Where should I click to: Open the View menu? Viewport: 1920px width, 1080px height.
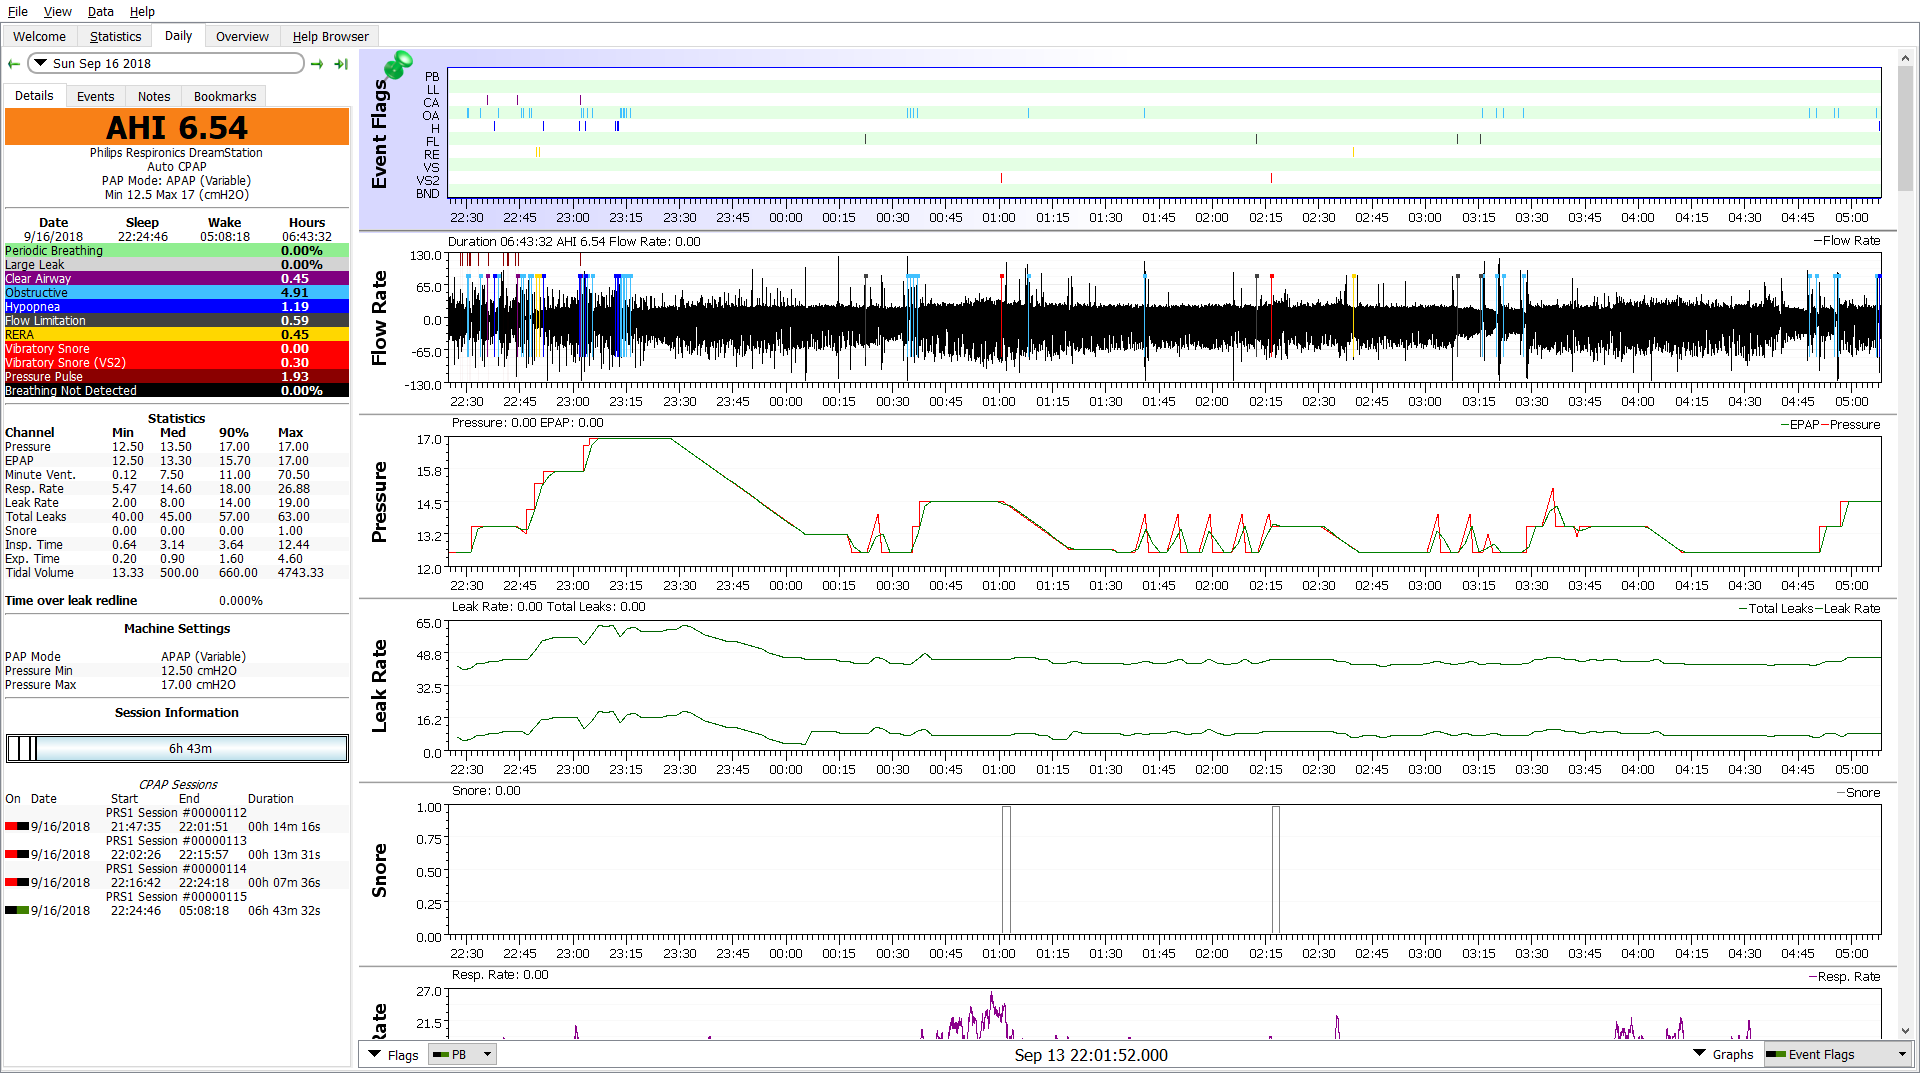(57, 11)
